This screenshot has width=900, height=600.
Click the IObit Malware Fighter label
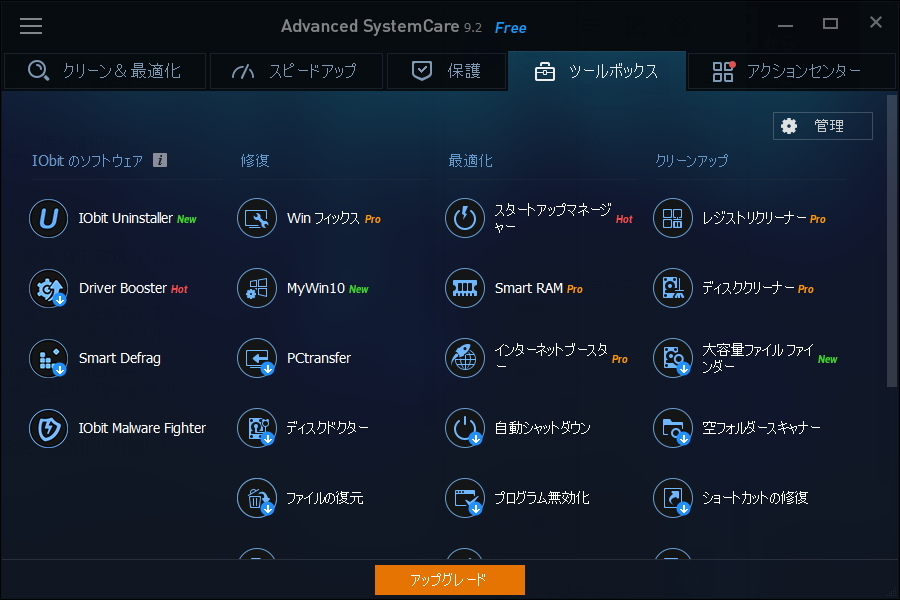[x=142, y=428]
